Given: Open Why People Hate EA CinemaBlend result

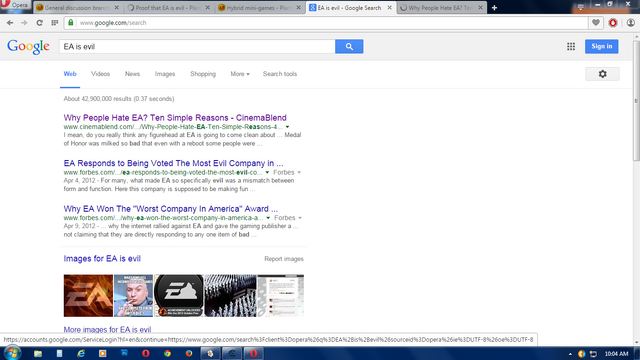Looking at the screenshot, I should click(x=175, y=118).
